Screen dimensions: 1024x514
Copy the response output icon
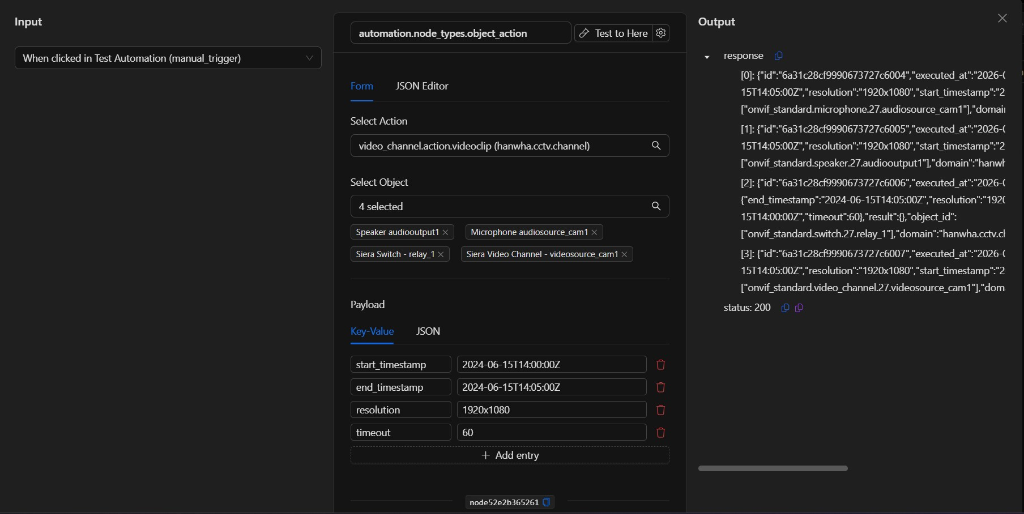tap(778, 56)
